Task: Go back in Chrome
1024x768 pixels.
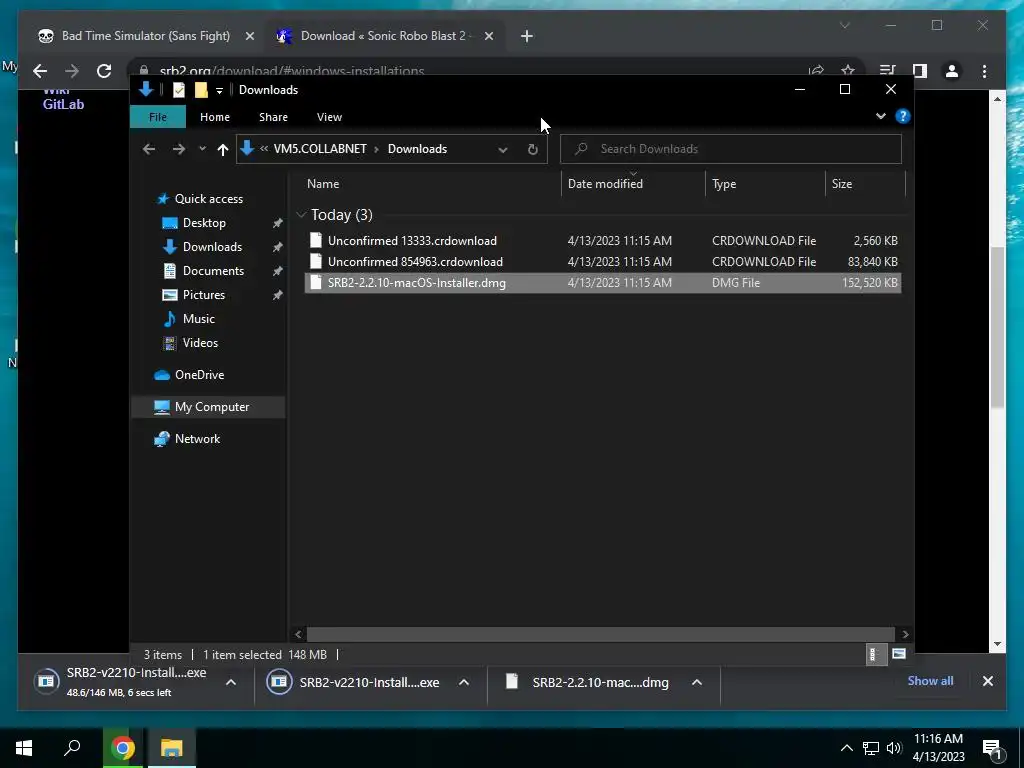Action: click(x=40, y=71)
